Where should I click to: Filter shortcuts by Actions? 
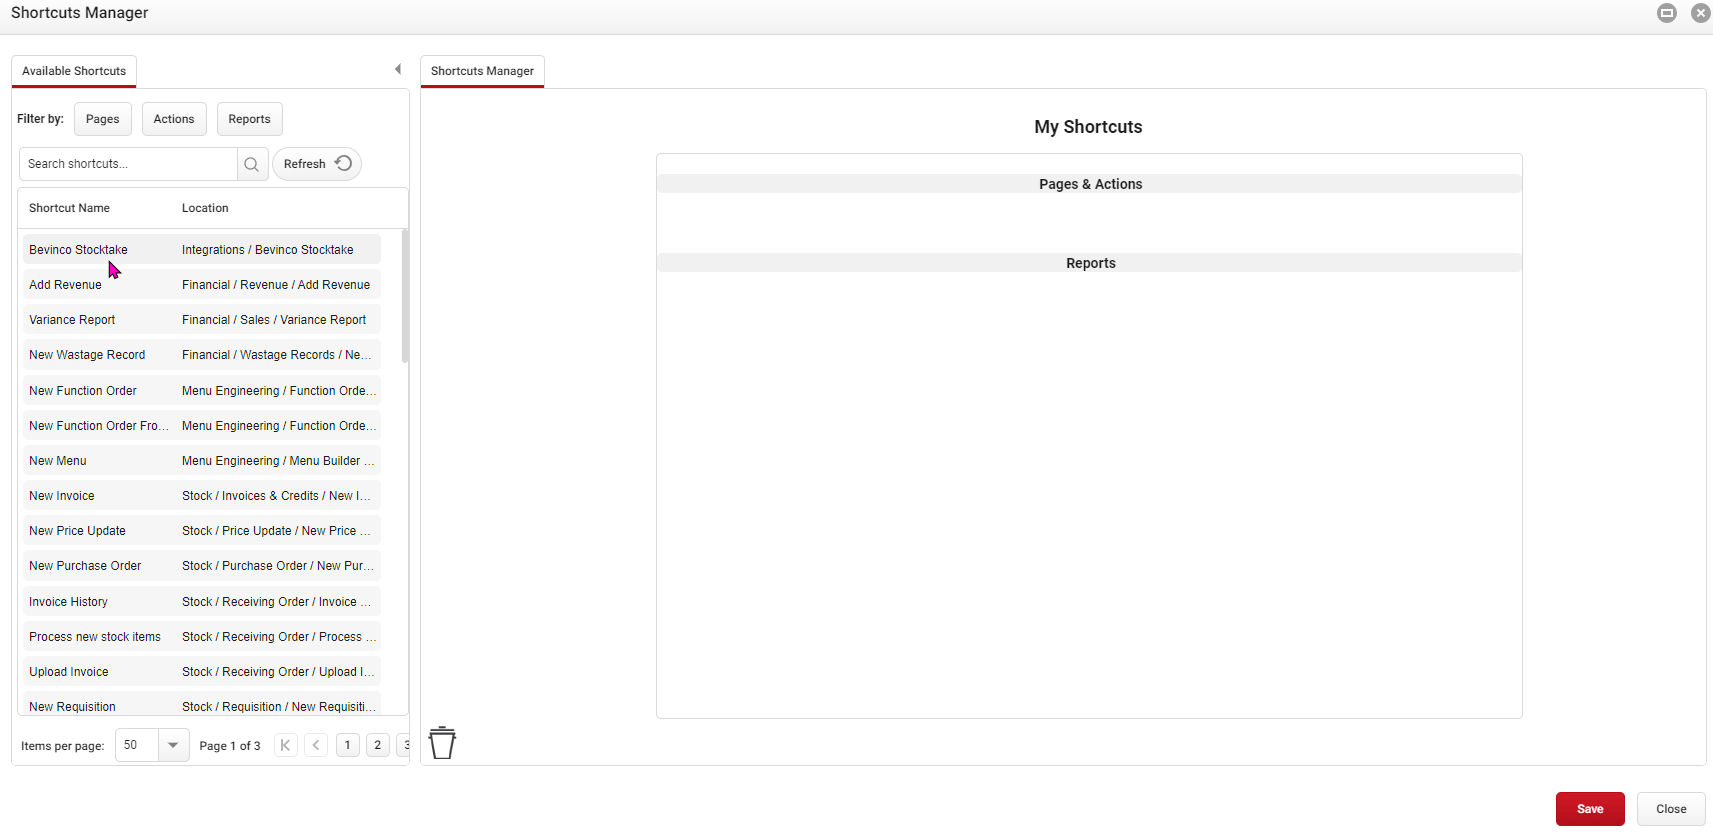(x=174, y=119)
